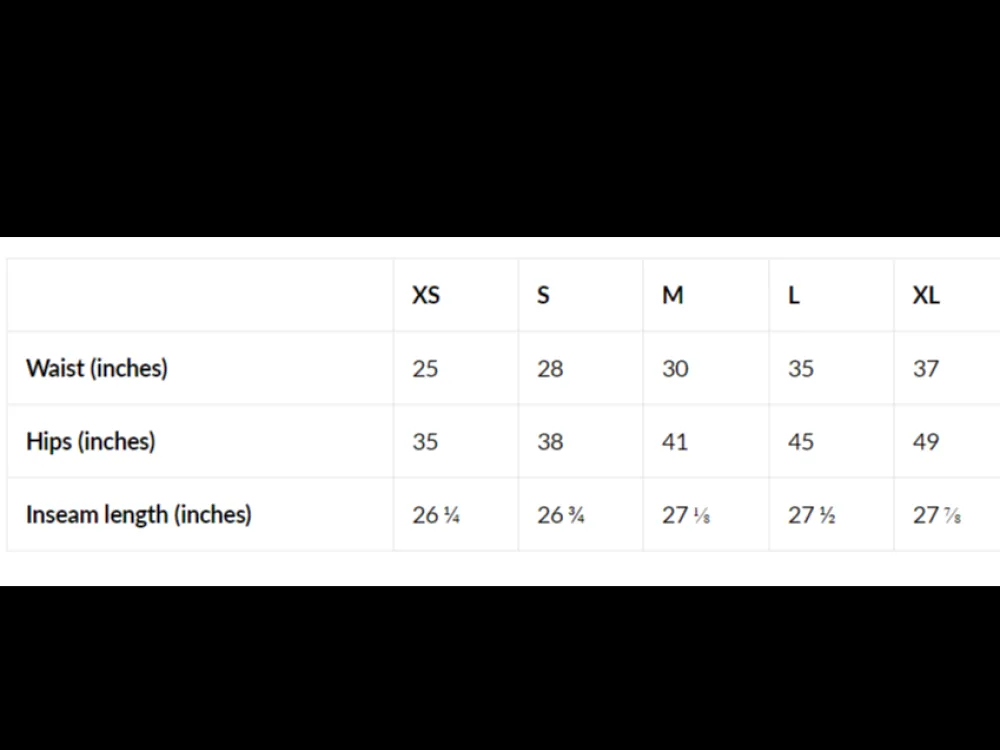Click the Hips (inches) row label
1000x750 pixels.
(91, 441)
